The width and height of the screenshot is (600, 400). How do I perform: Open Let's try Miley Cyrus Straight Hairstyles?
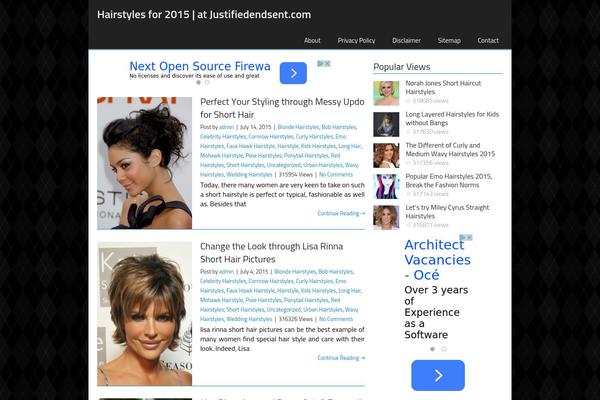tap(447, 212)
